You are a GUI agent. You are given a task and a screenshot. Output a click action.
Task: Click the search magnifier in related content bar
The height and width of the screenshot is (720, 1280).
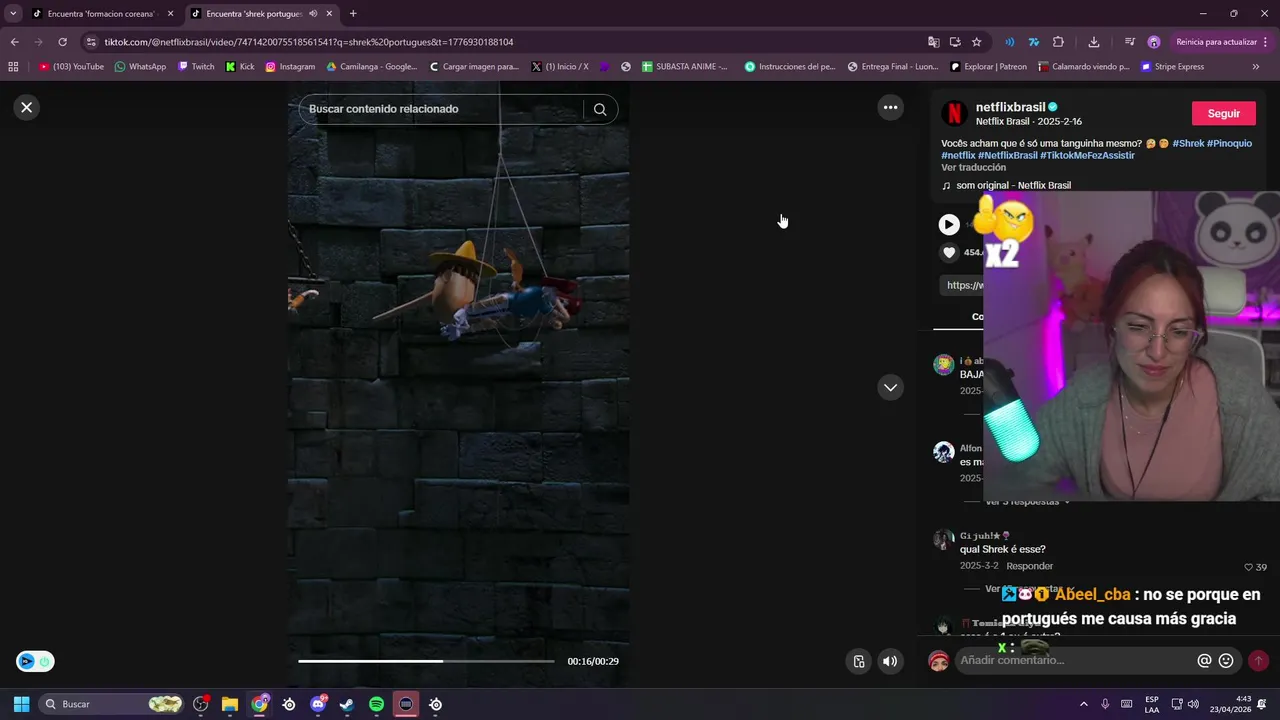600,109
